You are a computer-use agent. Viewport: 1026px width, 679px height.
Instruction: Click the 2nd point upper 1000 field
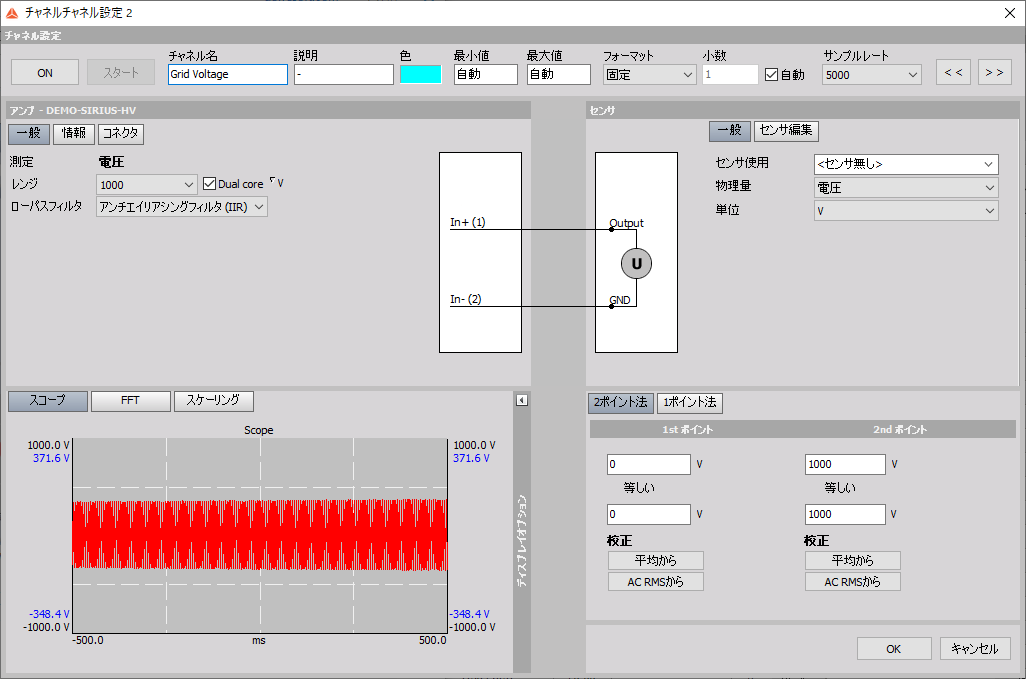[x=845, y=464]
